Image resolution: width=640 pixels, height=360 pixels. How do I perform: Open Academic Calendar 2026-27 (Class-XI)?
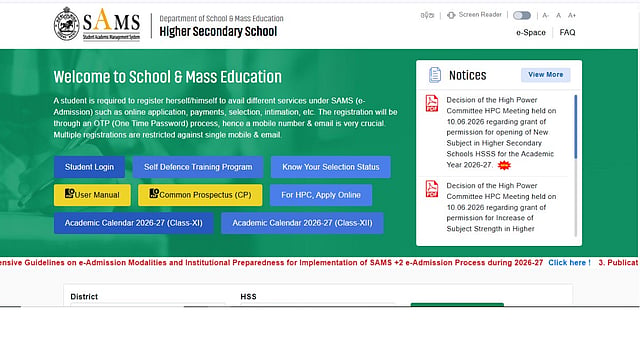point(133,223)
